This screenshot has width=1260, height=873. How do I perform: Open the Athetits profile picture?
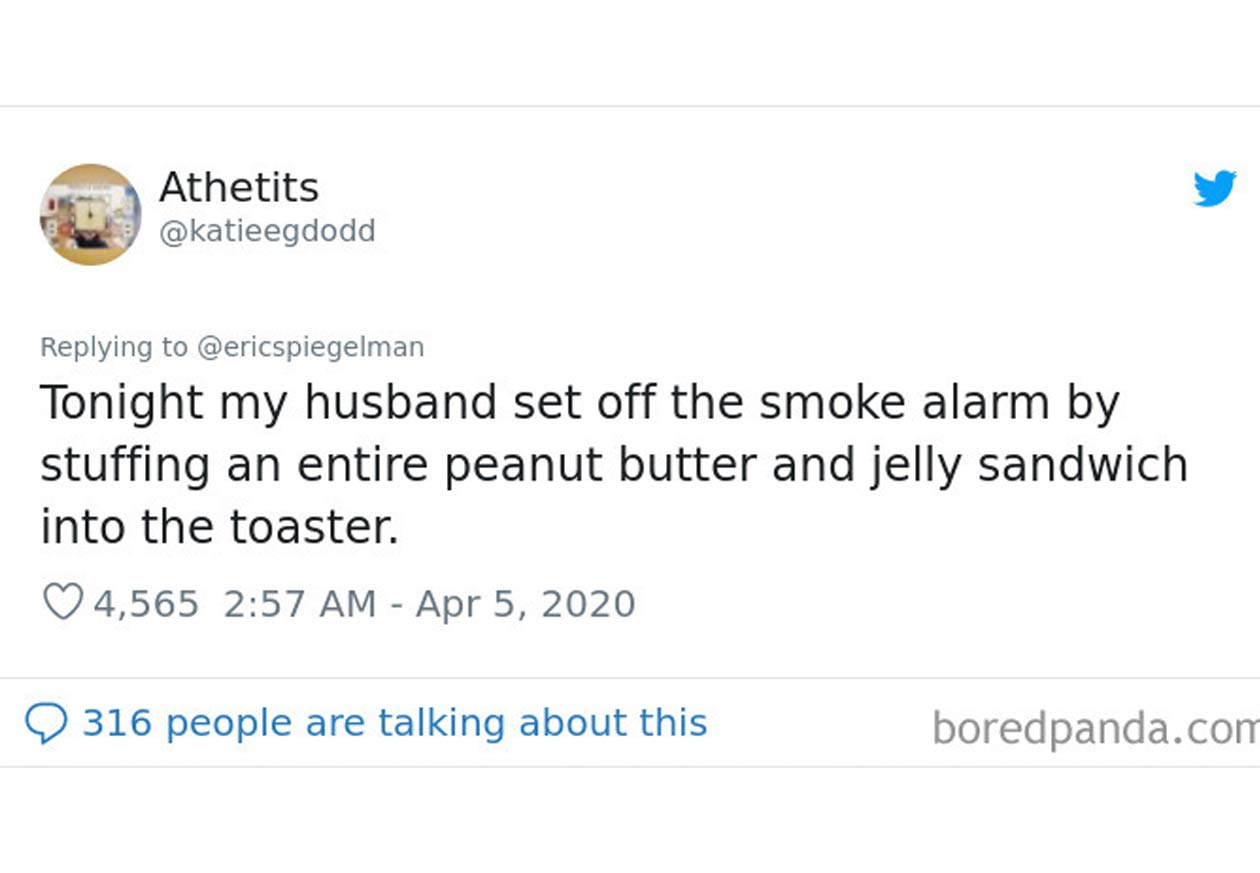tap(90, 214)
